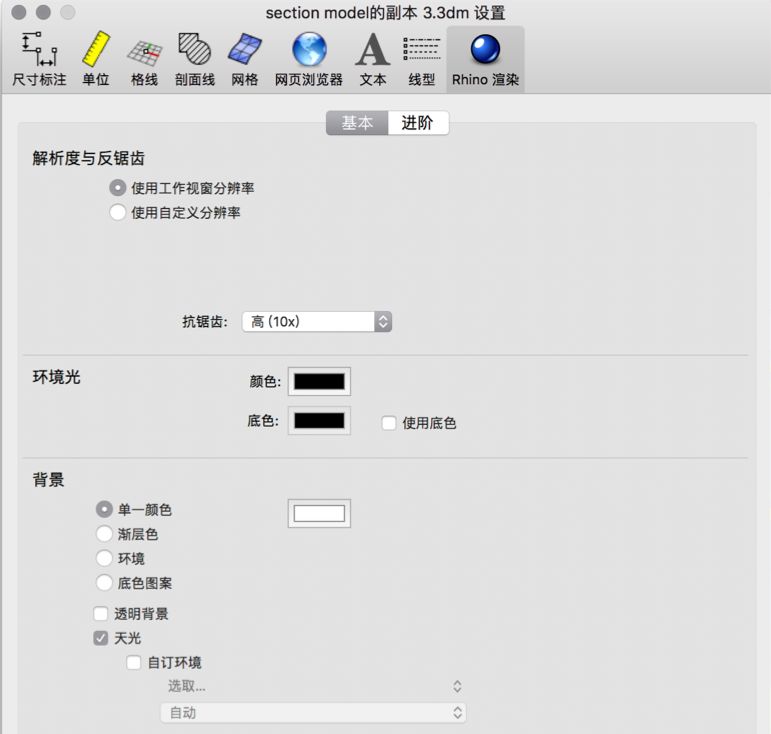Select 底色图案 background option
Image resolution: width=771 pixels, height=734 pixels.
point(104,583)
